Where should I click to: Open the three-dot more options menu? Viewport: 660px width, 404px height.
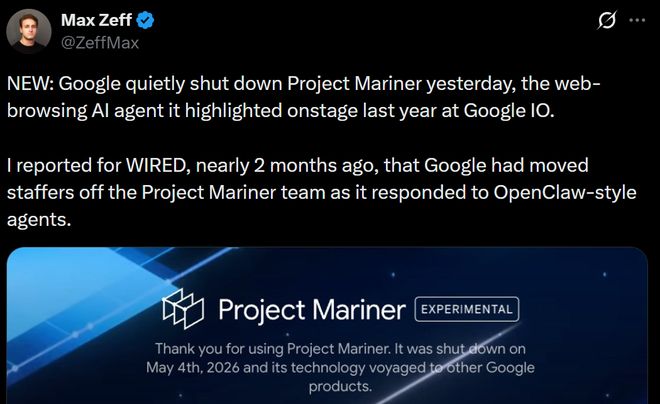coord(637,20)
